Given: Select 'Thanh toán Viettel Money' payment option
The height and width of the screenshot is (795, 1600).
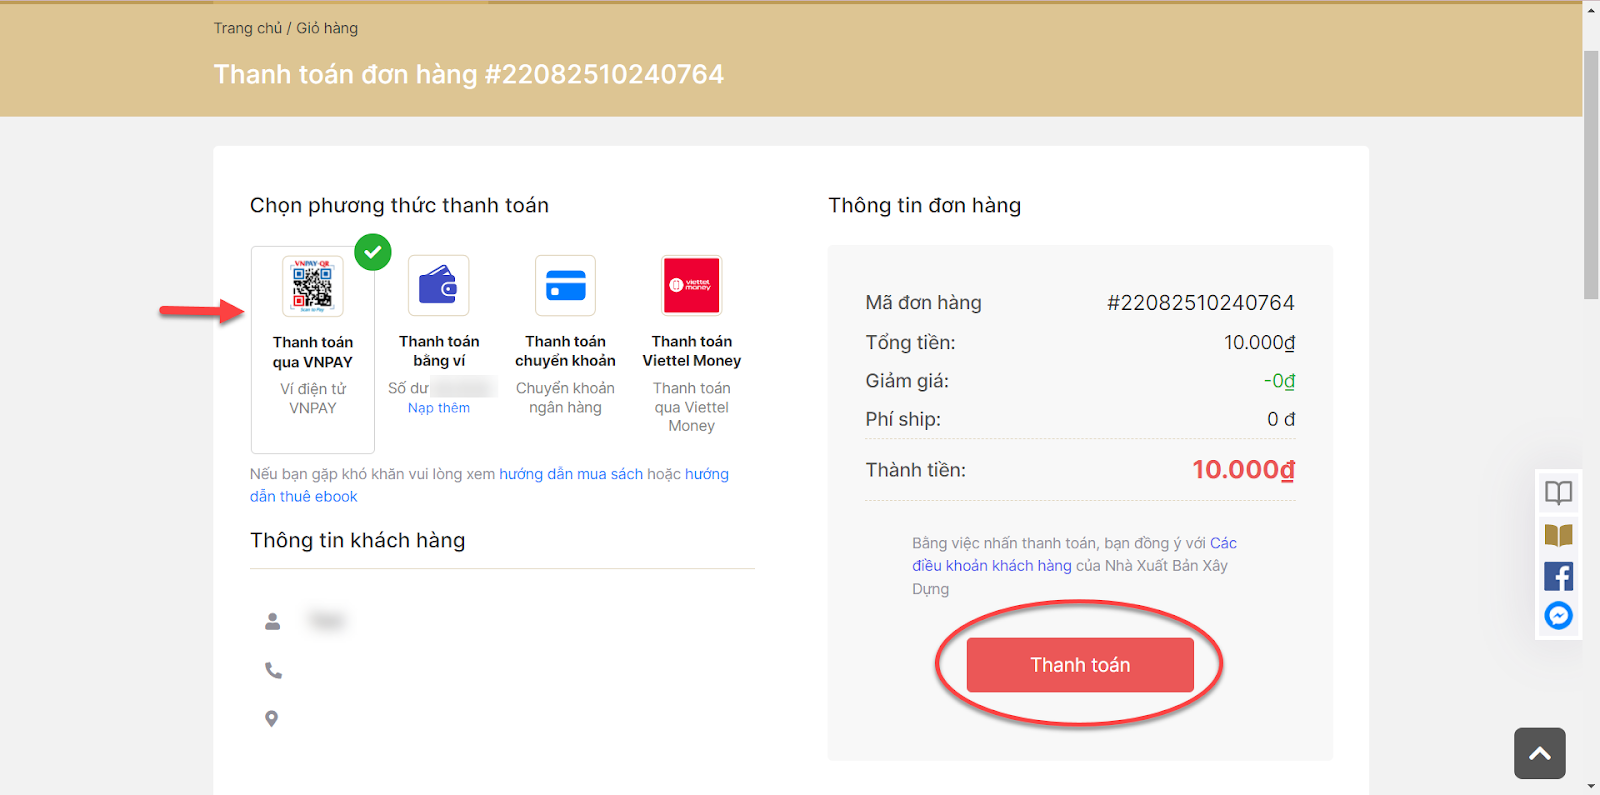Looking at the screenshot, I should click(x=691, y=351).
